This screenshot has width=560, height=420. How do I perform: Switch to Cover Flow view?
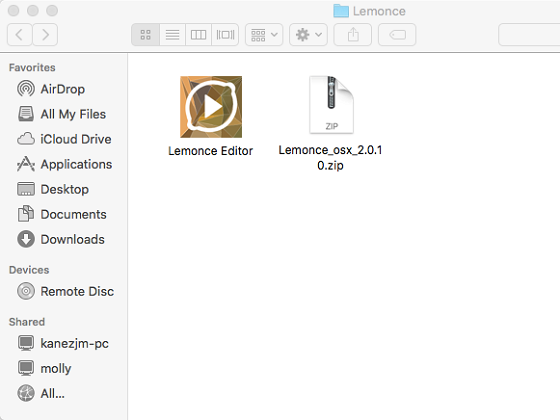tap(225, 35)
